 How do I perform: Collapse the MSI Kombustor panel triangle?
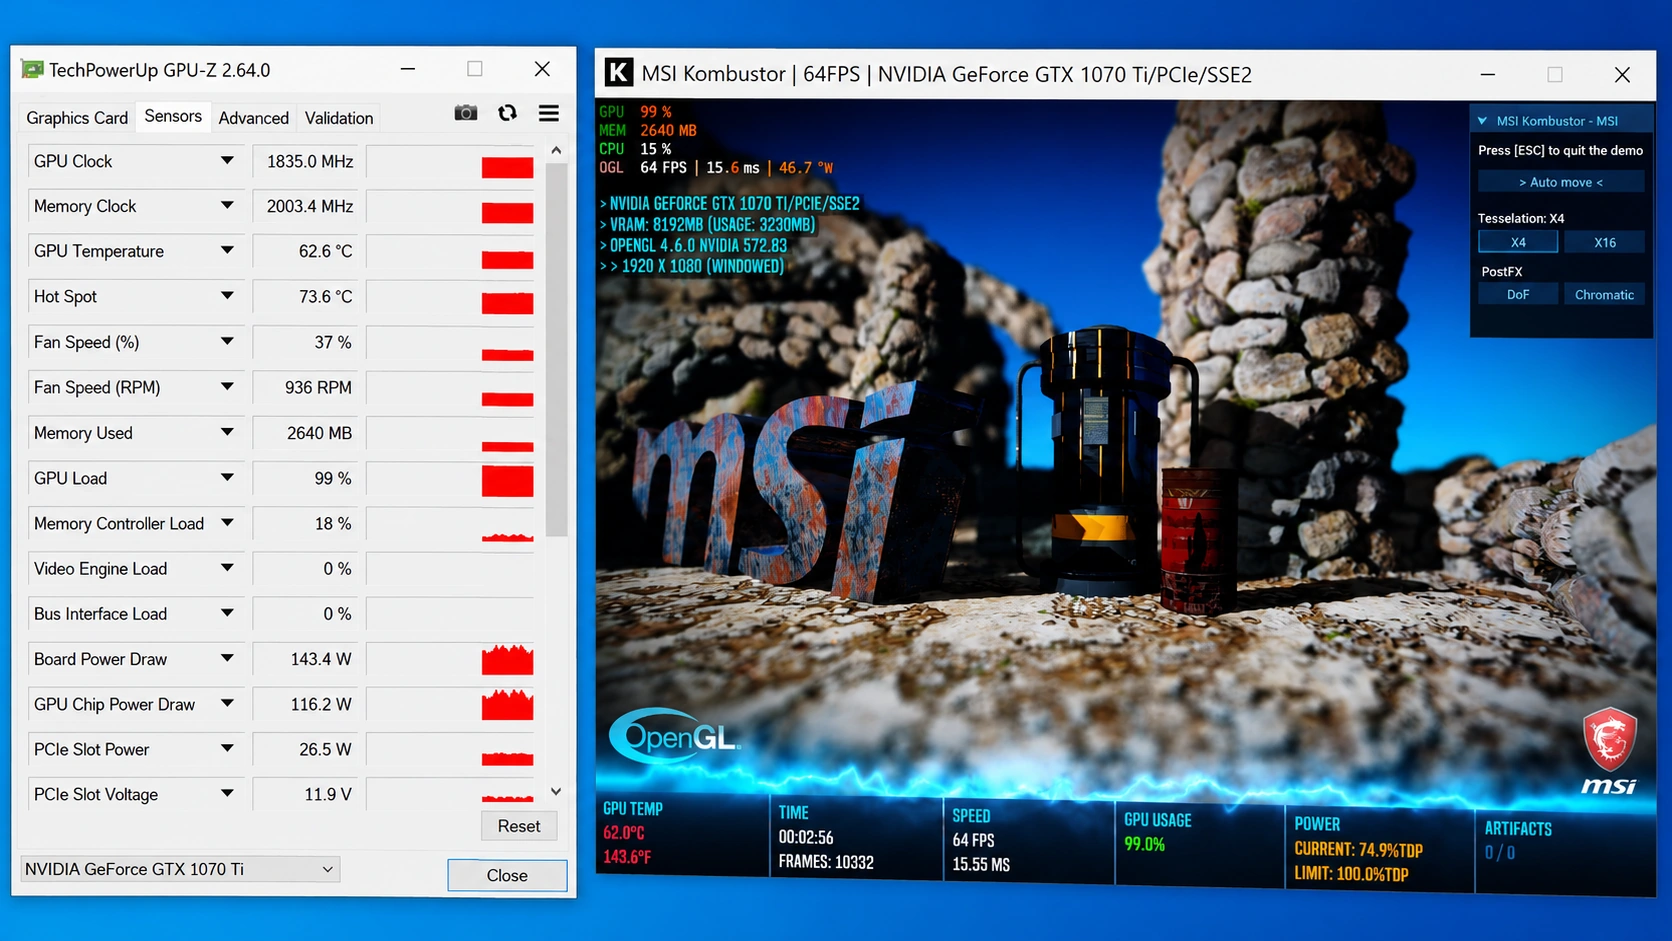[x=1483, y=121]
